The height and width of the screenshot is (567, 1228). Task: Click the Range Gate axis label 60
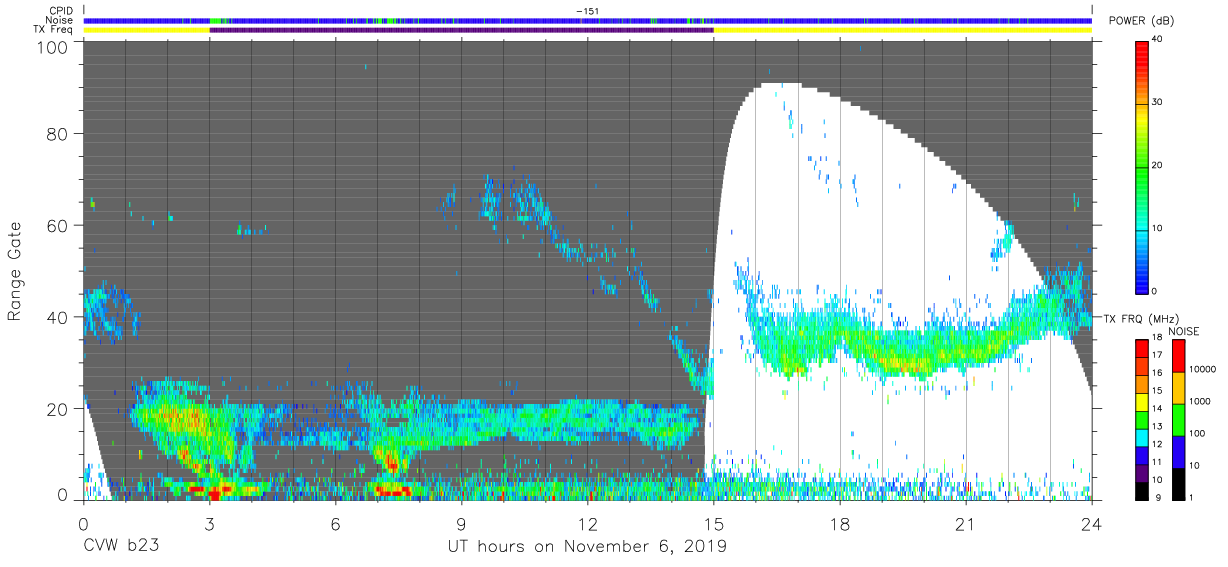coord(58,225)
